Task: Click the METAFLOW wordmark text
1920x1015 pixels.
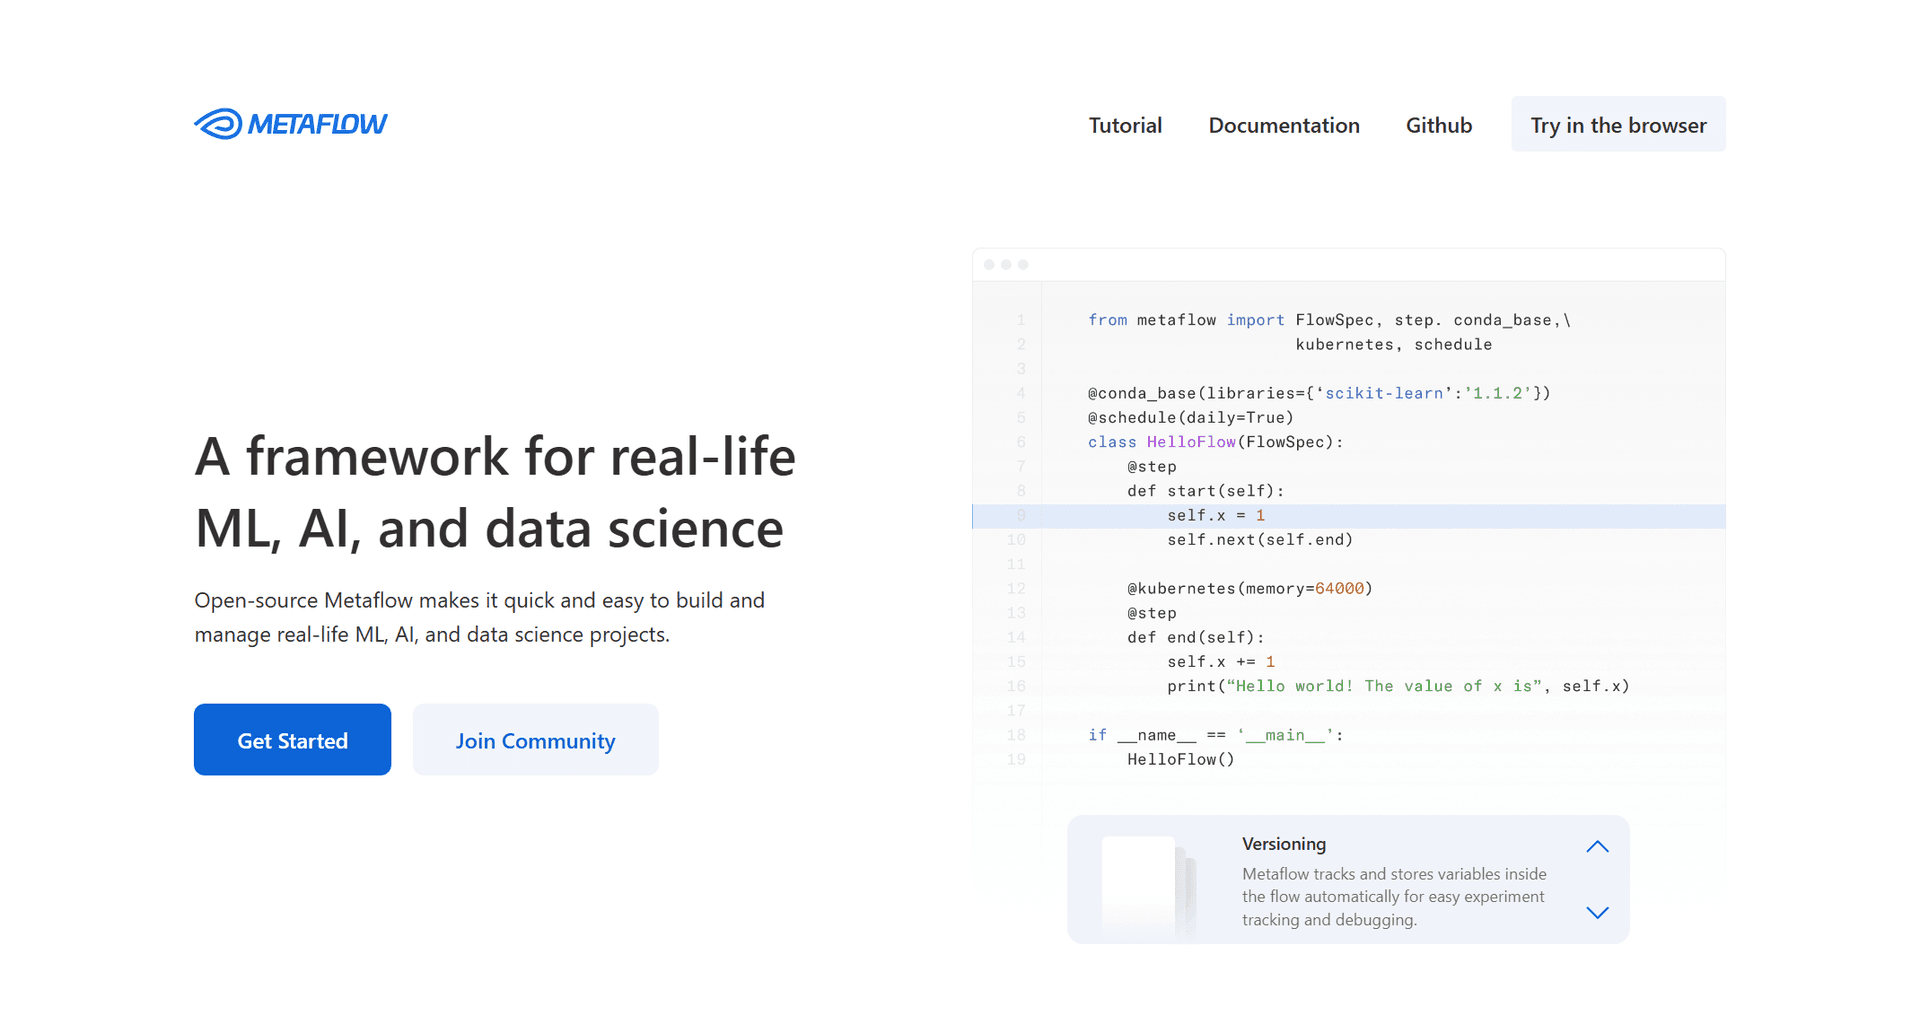Action: pyautogui.click(x=317, y=124)
